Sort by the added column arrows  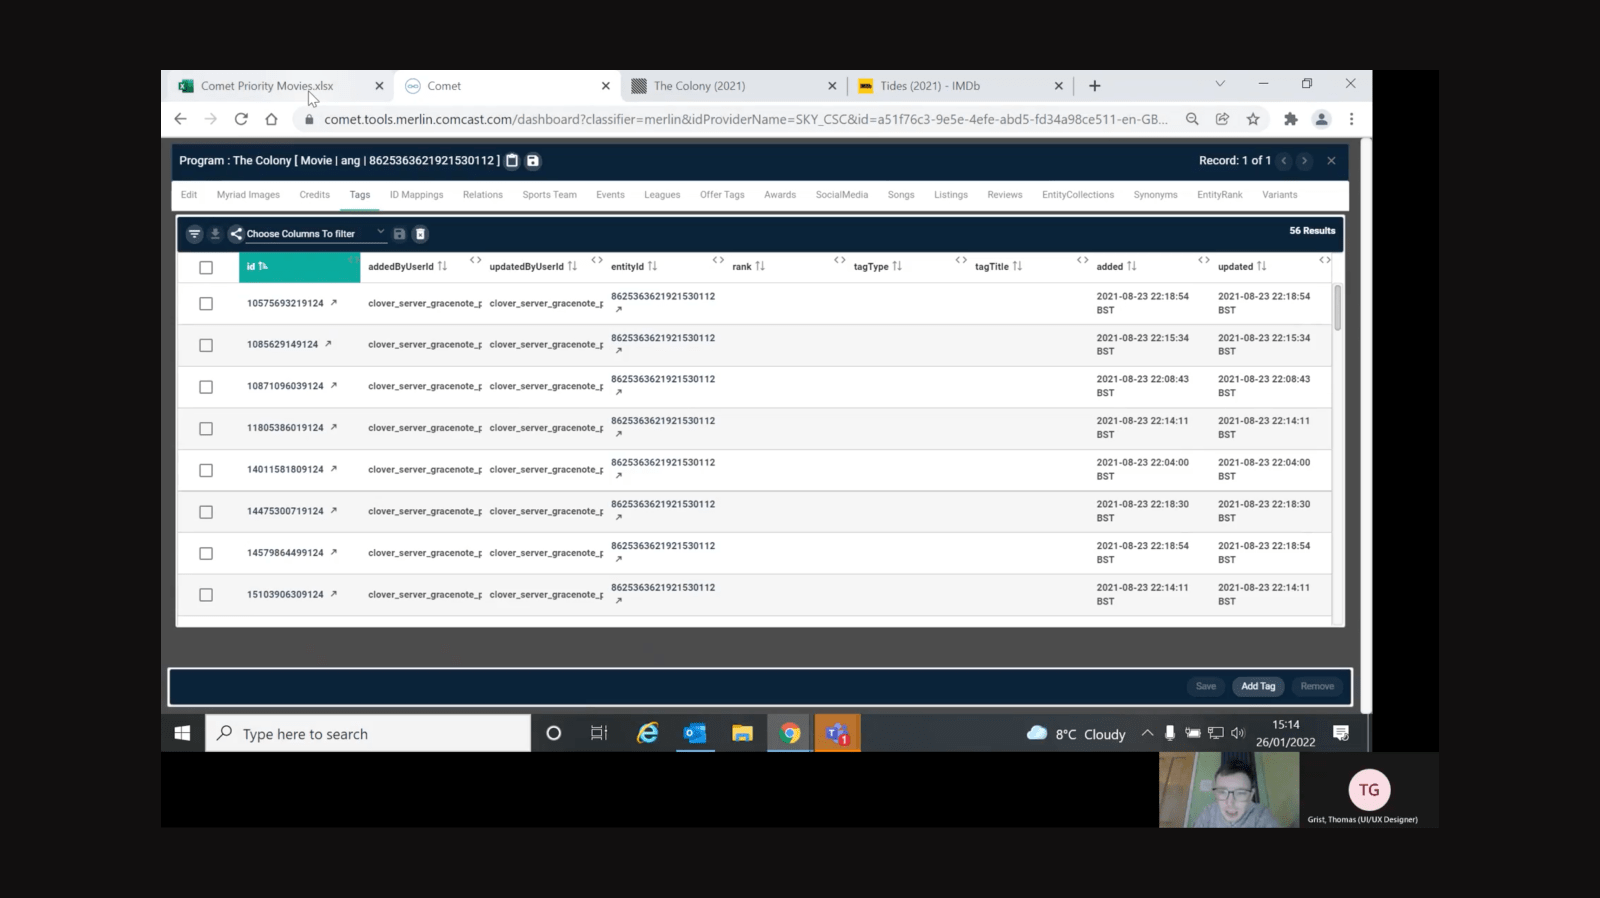(x=1132, y=266)
